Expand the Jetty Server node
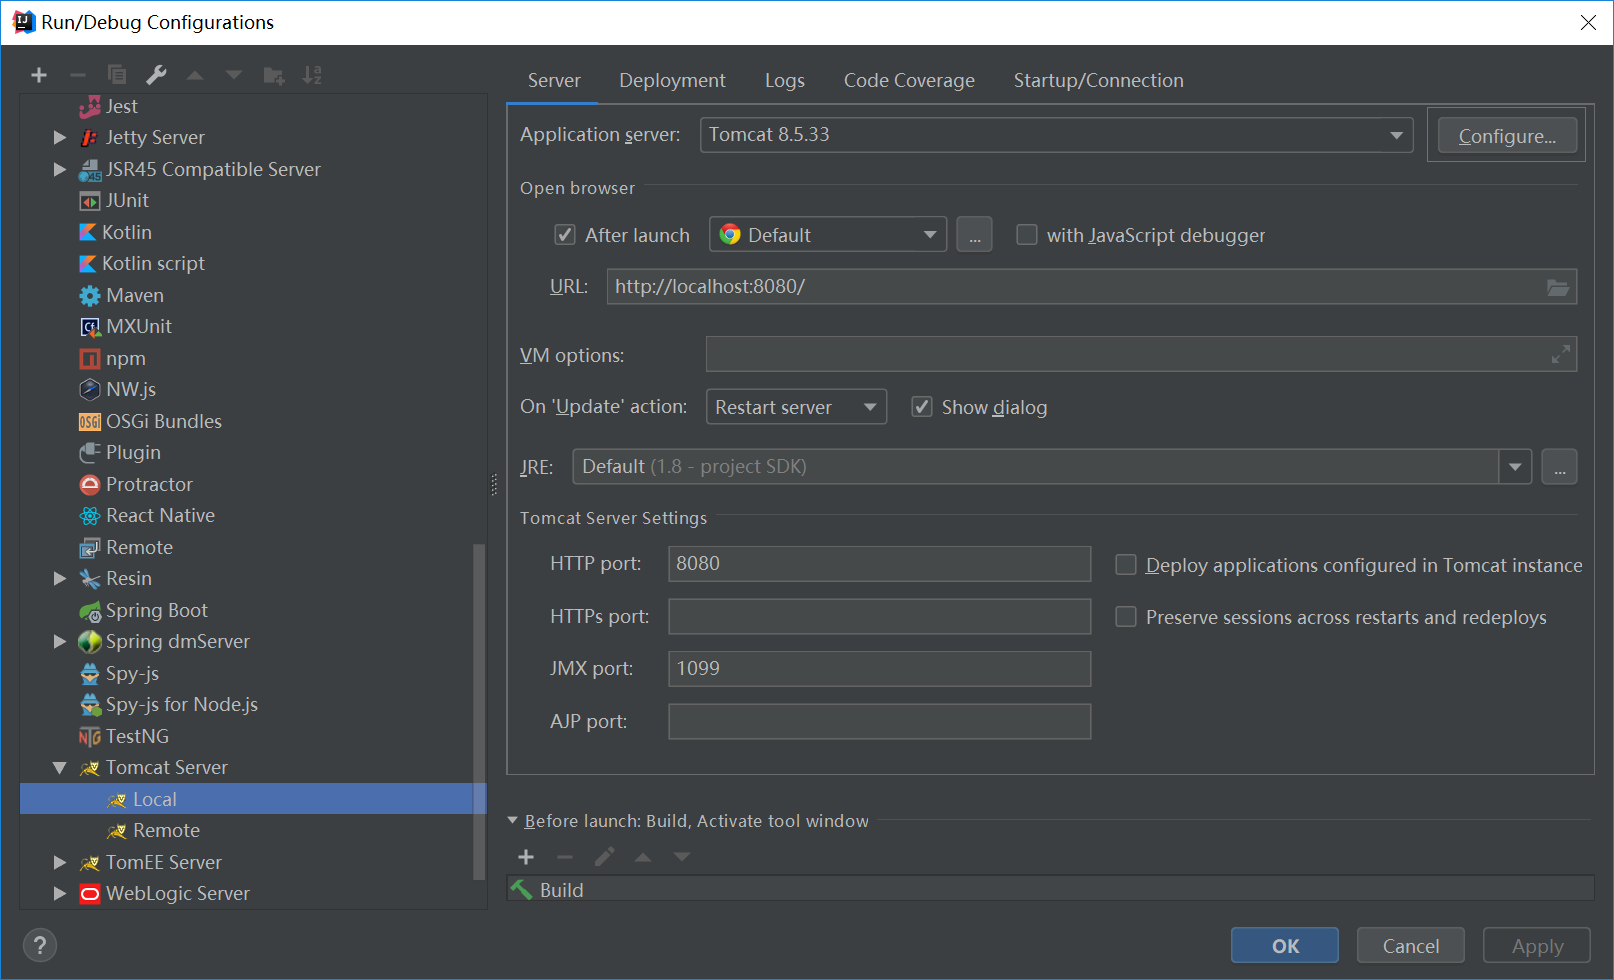The height and width of the screenshot is (980, 1614). (x=60, y=137)
